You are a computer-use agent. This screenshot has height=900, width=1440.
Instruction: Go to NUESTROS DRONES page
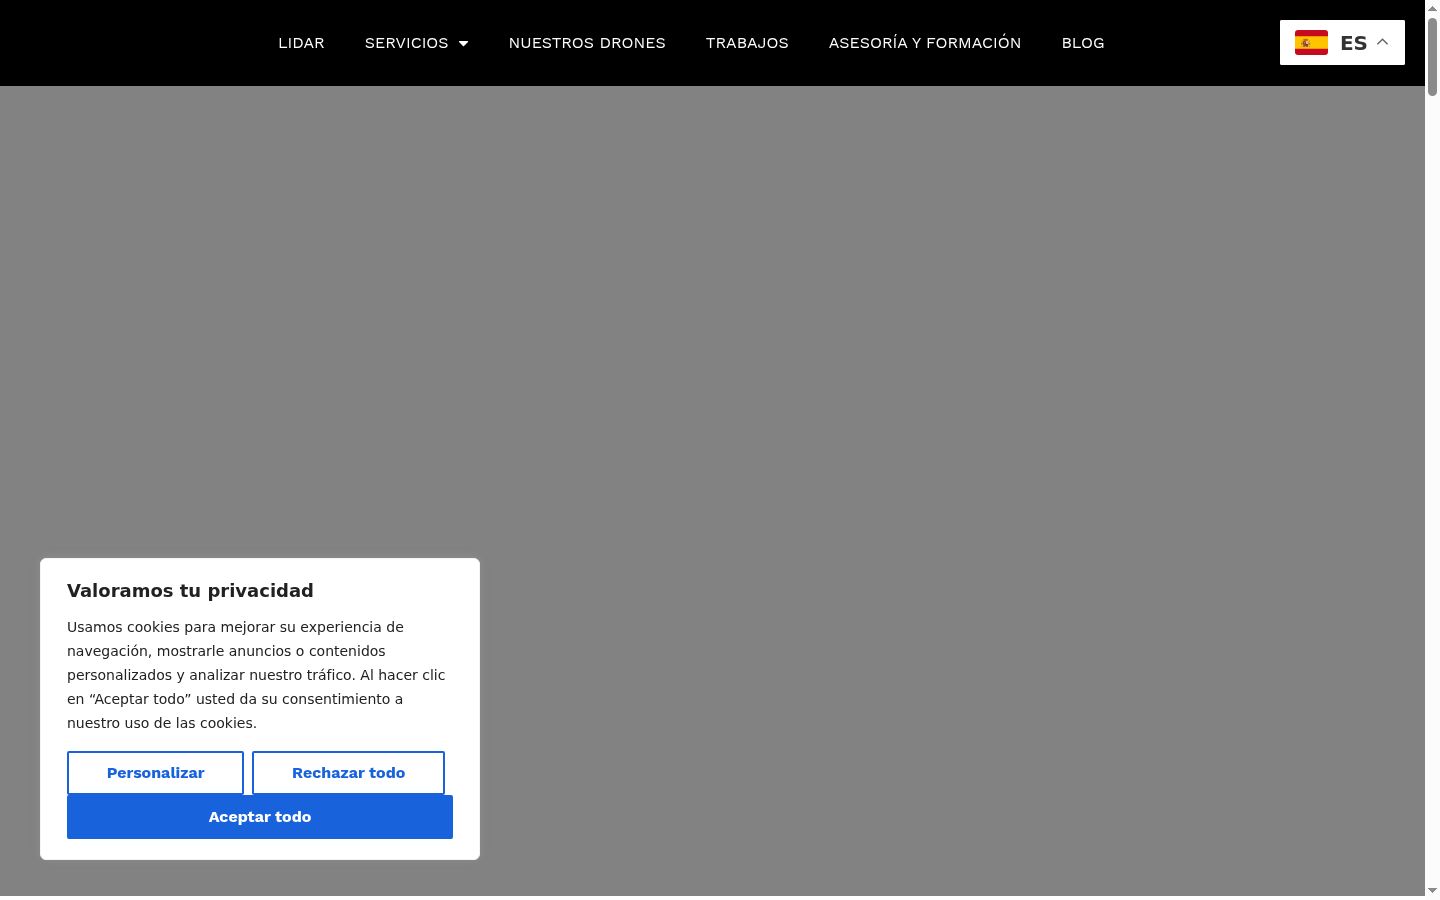click(587, 43)
